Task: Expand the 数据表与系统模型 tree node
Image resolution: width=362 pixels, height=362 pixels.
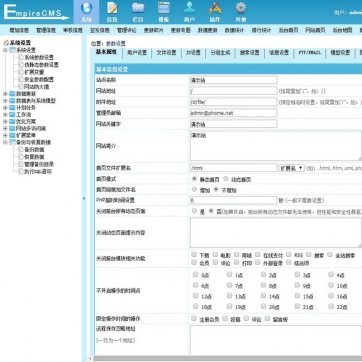Action: click(x=5, y=101)
